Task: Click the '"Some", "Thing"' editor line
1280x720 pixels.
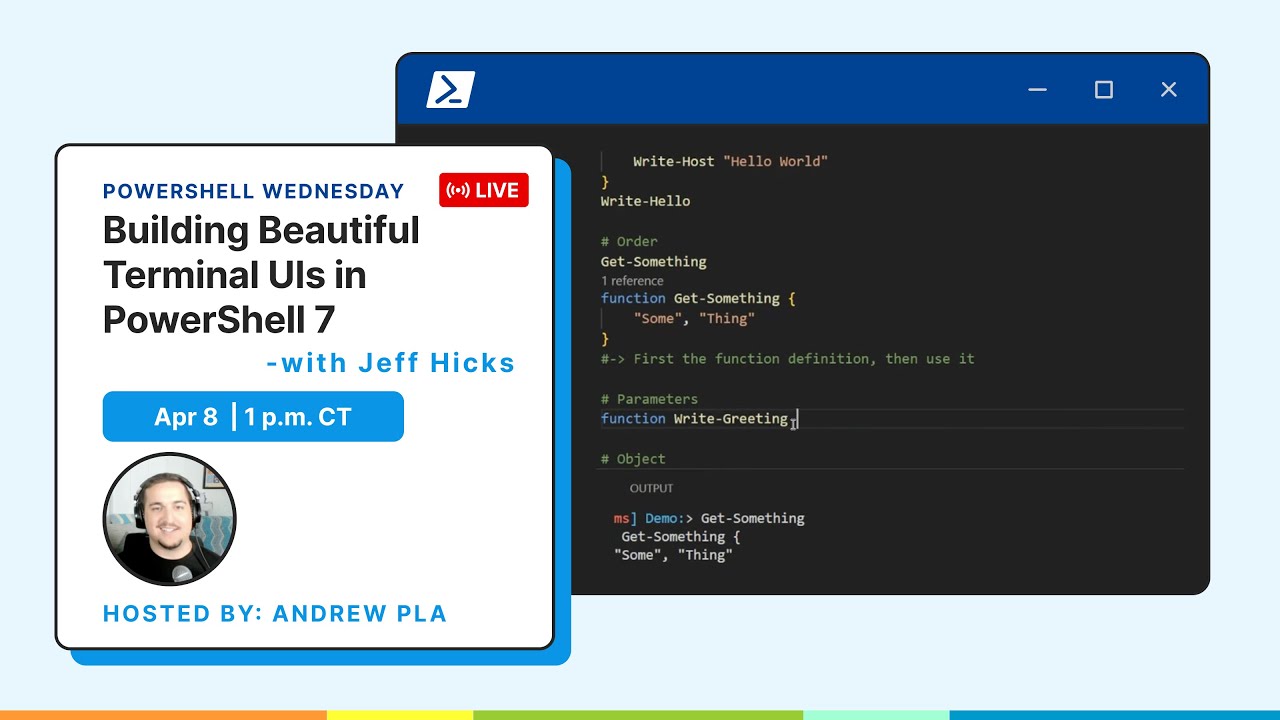Action: pyautogui.click(x=694, y=318)
